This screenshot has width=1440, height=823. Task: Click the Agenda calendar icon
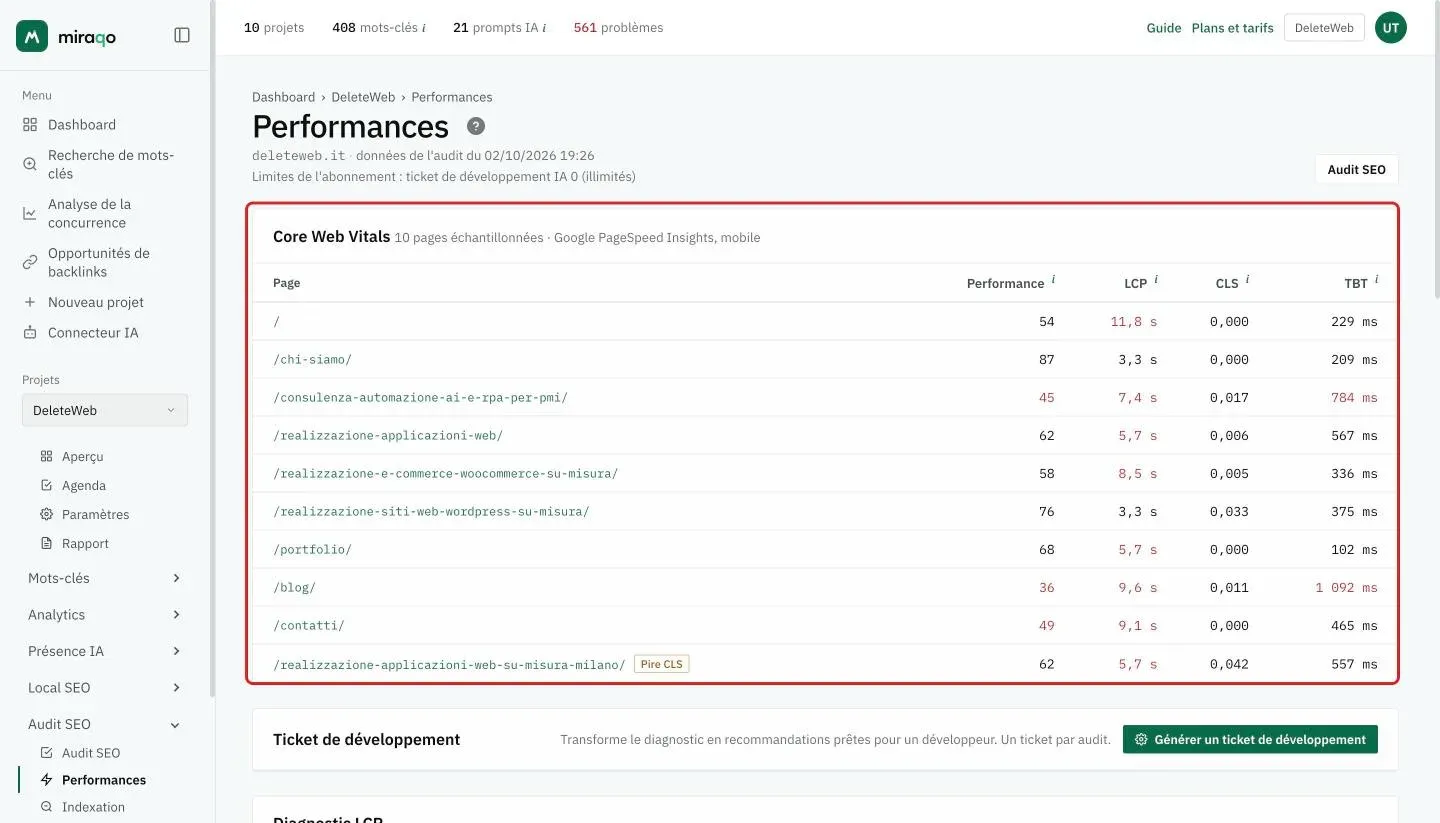(x=46, y=486)
